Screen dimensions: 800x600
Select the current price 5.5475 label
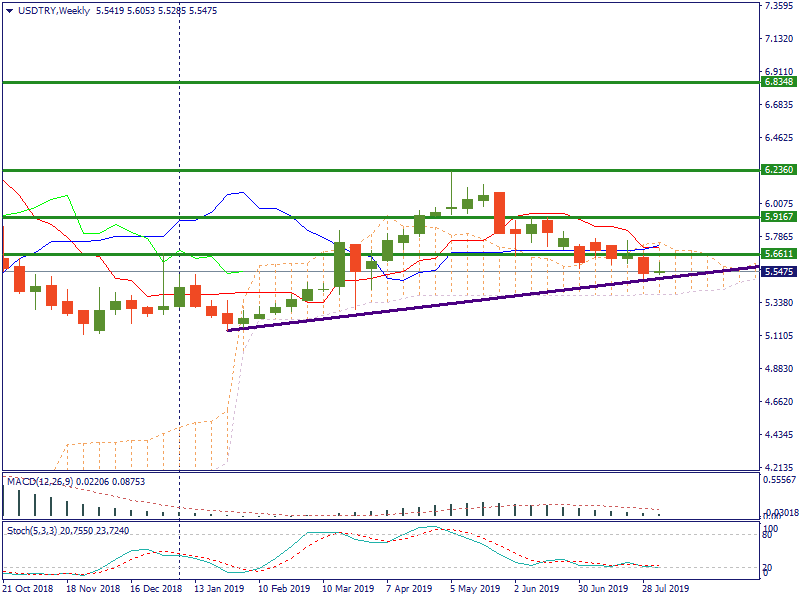click(x=778, y=271)
